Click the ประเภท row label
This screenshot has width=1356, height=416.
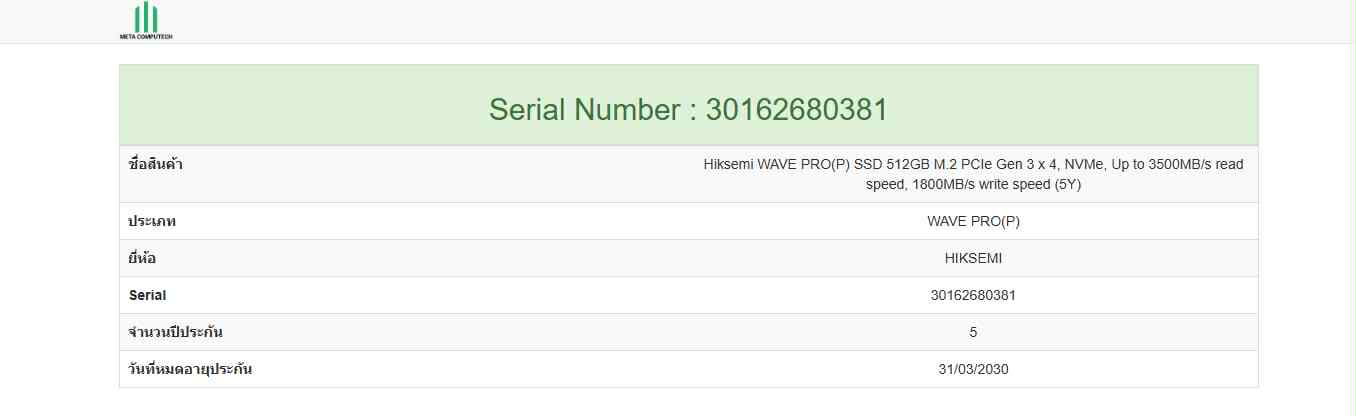[x=153, y=221]
